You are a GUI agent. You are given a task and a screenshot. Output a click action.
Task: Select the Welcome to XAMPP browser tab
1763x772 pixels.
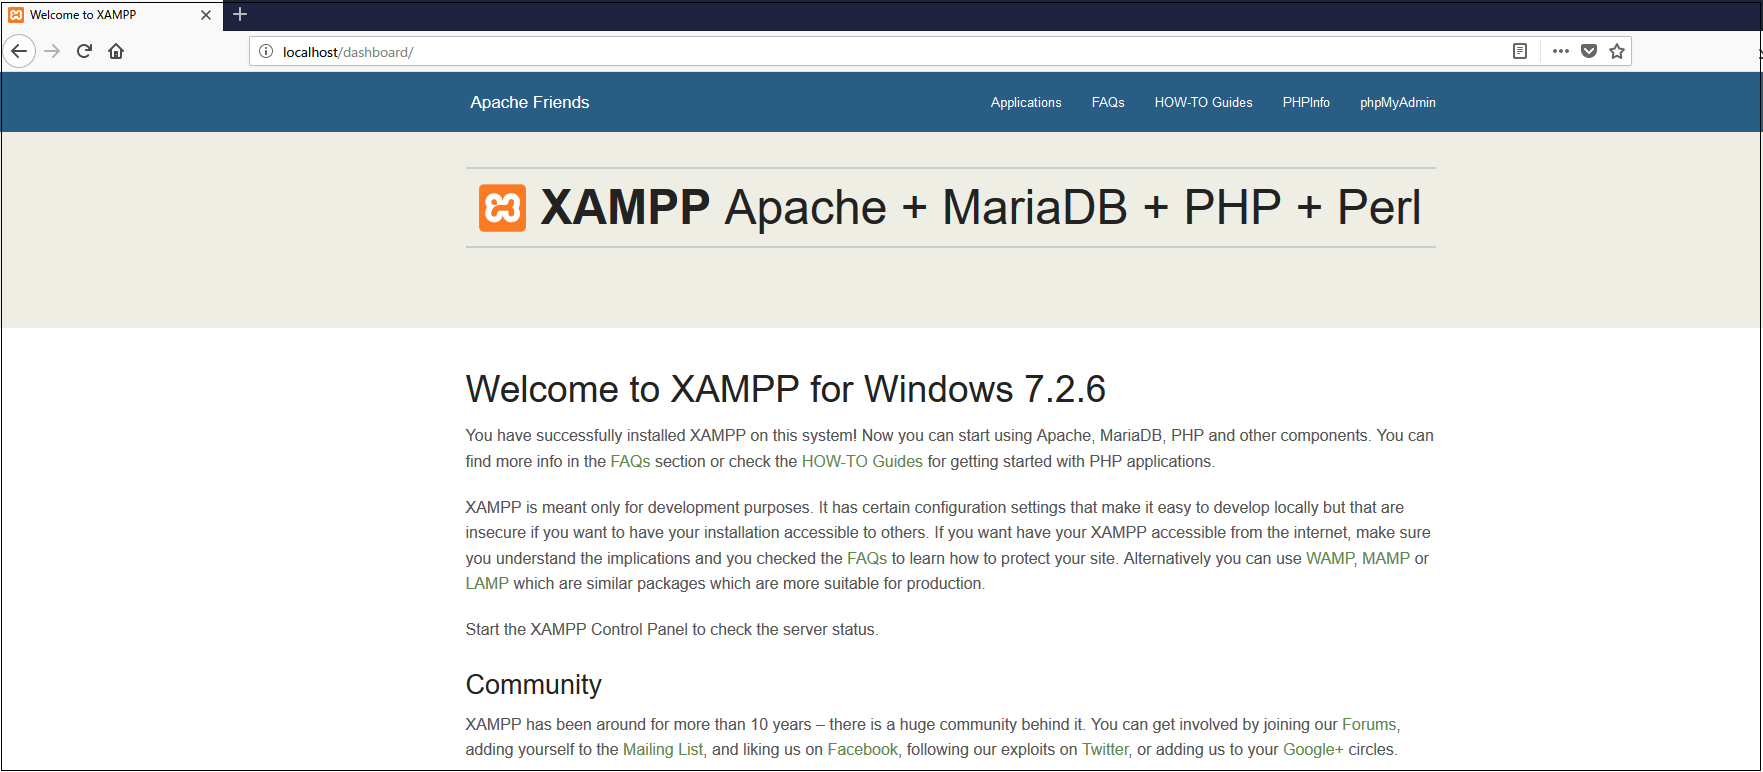click(110, 15)
